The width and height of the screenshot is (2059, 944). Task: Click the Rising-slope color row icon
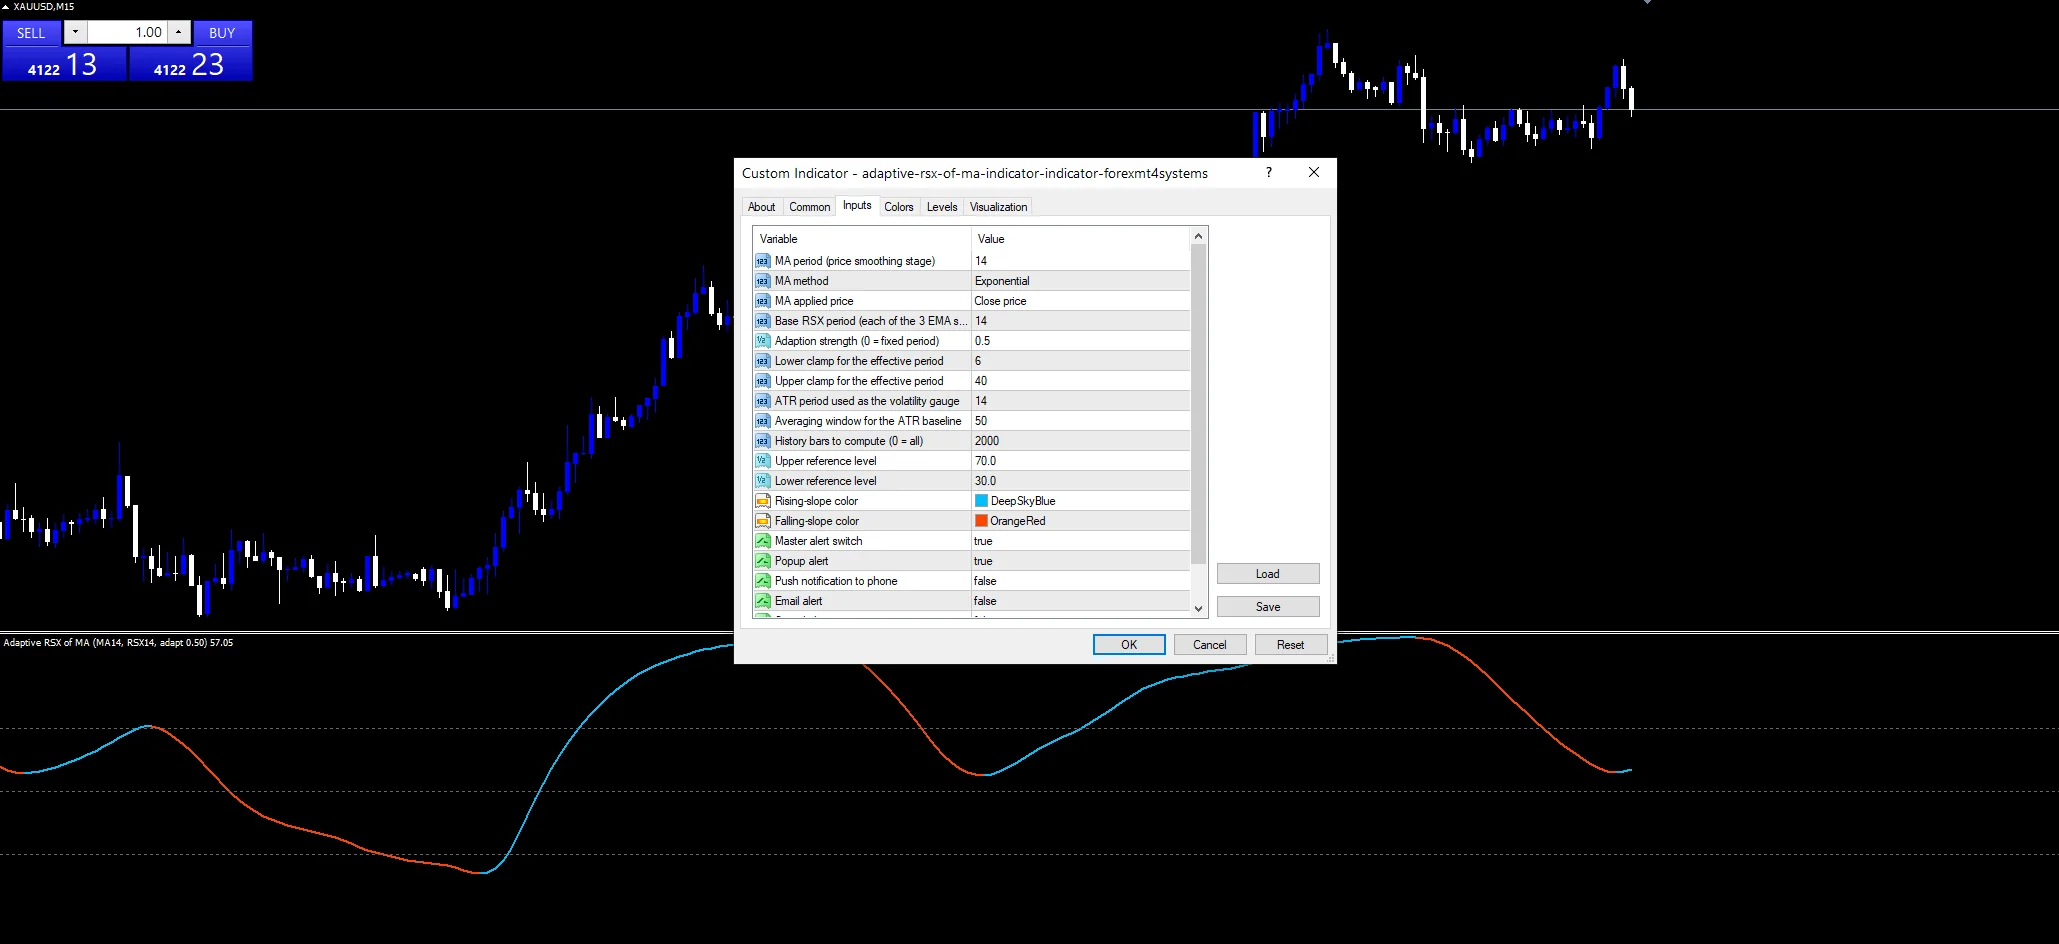[762, 501]
